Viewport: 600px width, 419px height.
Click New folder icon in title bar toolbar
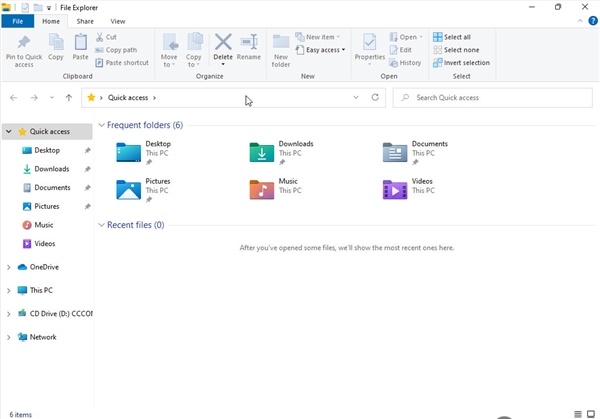click(x=38, y=7)
